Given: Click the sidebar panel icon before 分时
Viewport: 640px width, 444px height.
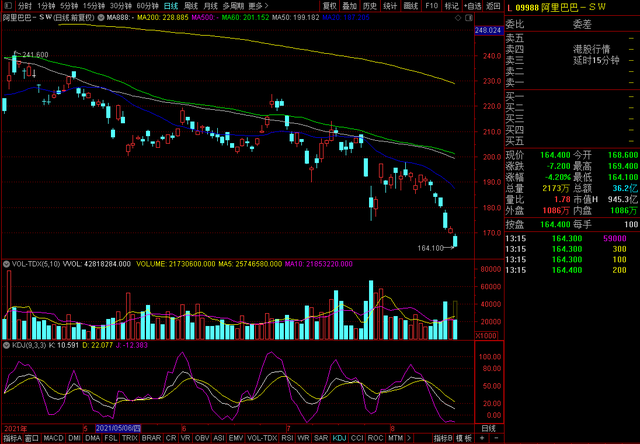Looking at the screenshot, I should [8, 6].
